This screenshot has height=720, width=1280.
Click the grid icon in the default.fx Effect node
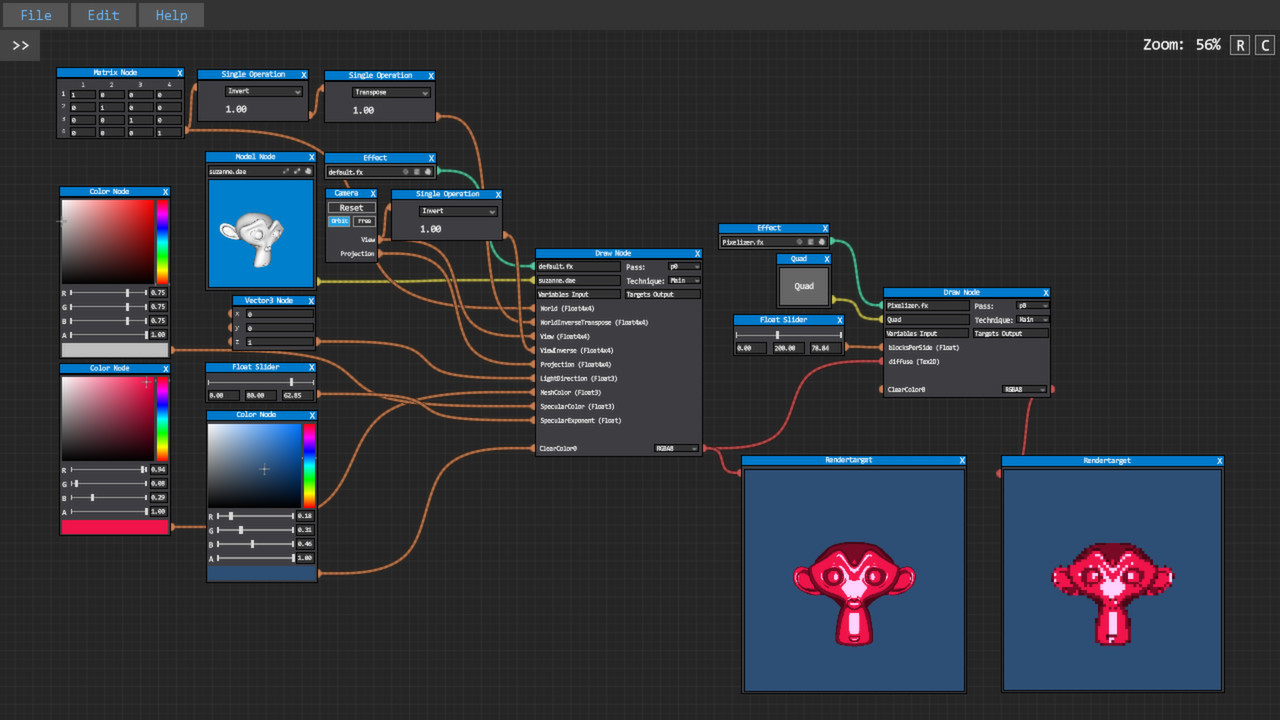tap(417, 172)
